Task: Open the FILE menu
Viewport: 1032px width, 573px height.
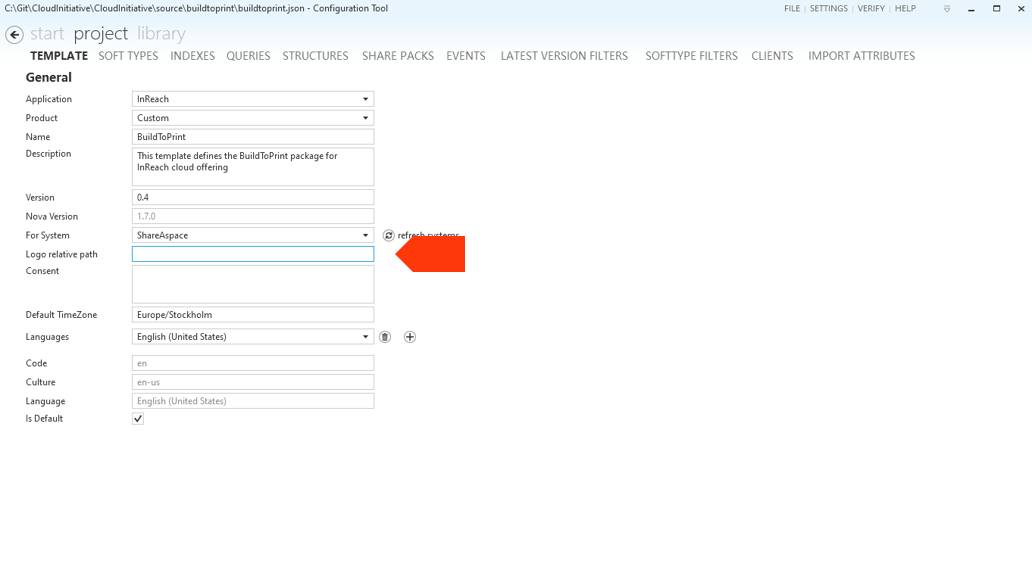Action: pos(792,9)
